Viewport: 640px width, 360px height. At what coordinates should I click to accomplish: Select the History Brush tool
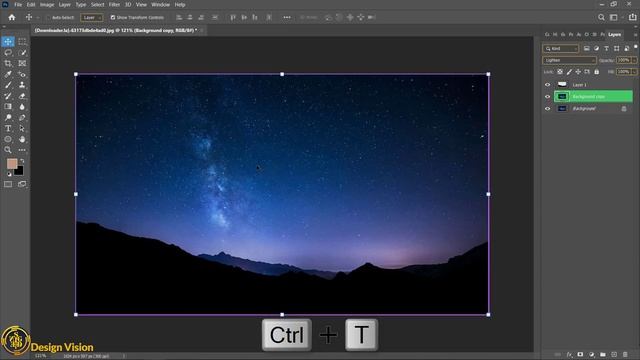[8, 96]
